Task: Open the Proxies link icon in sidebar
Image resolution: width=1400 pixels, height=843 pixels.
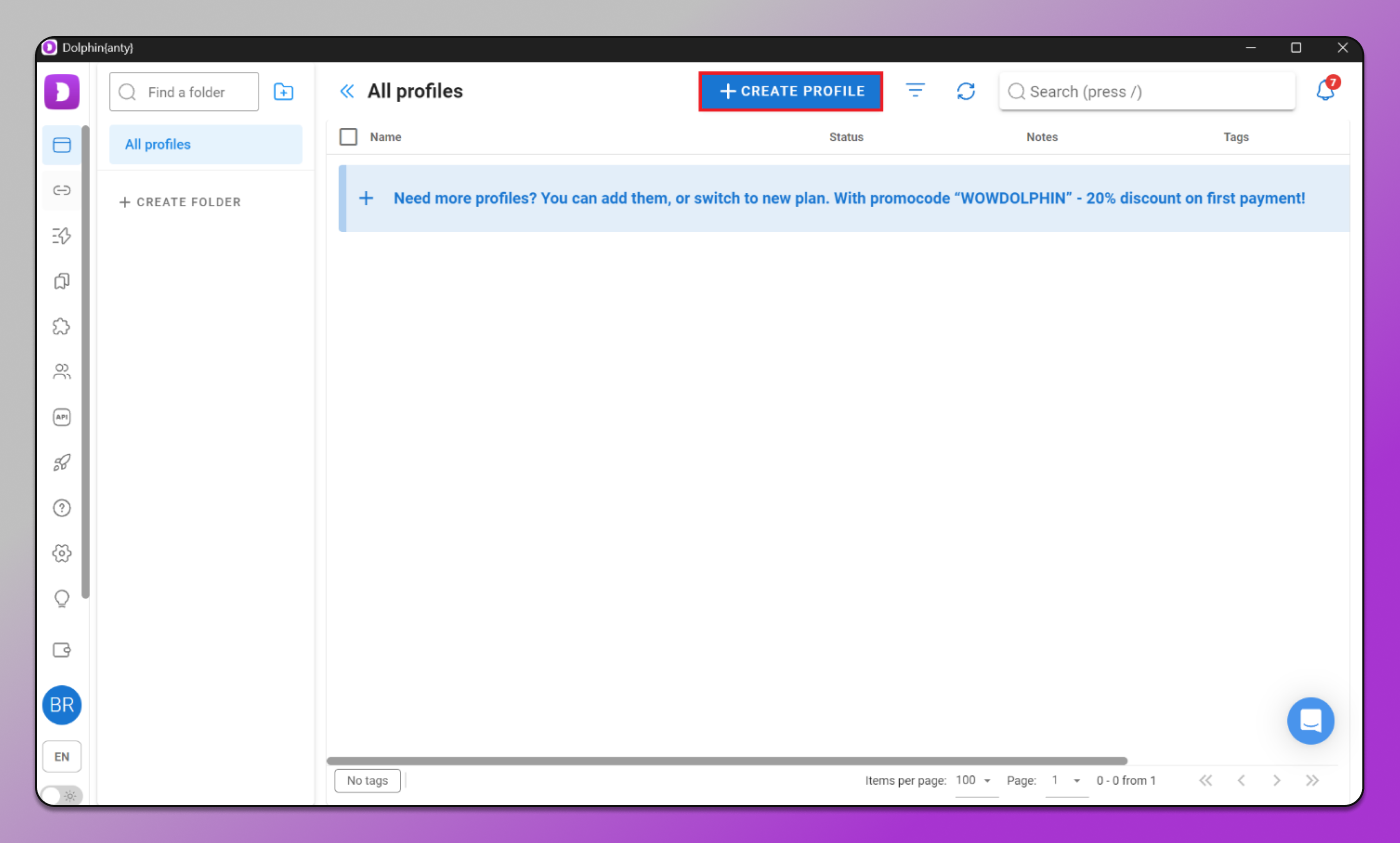Action: (x=62, y=190)
